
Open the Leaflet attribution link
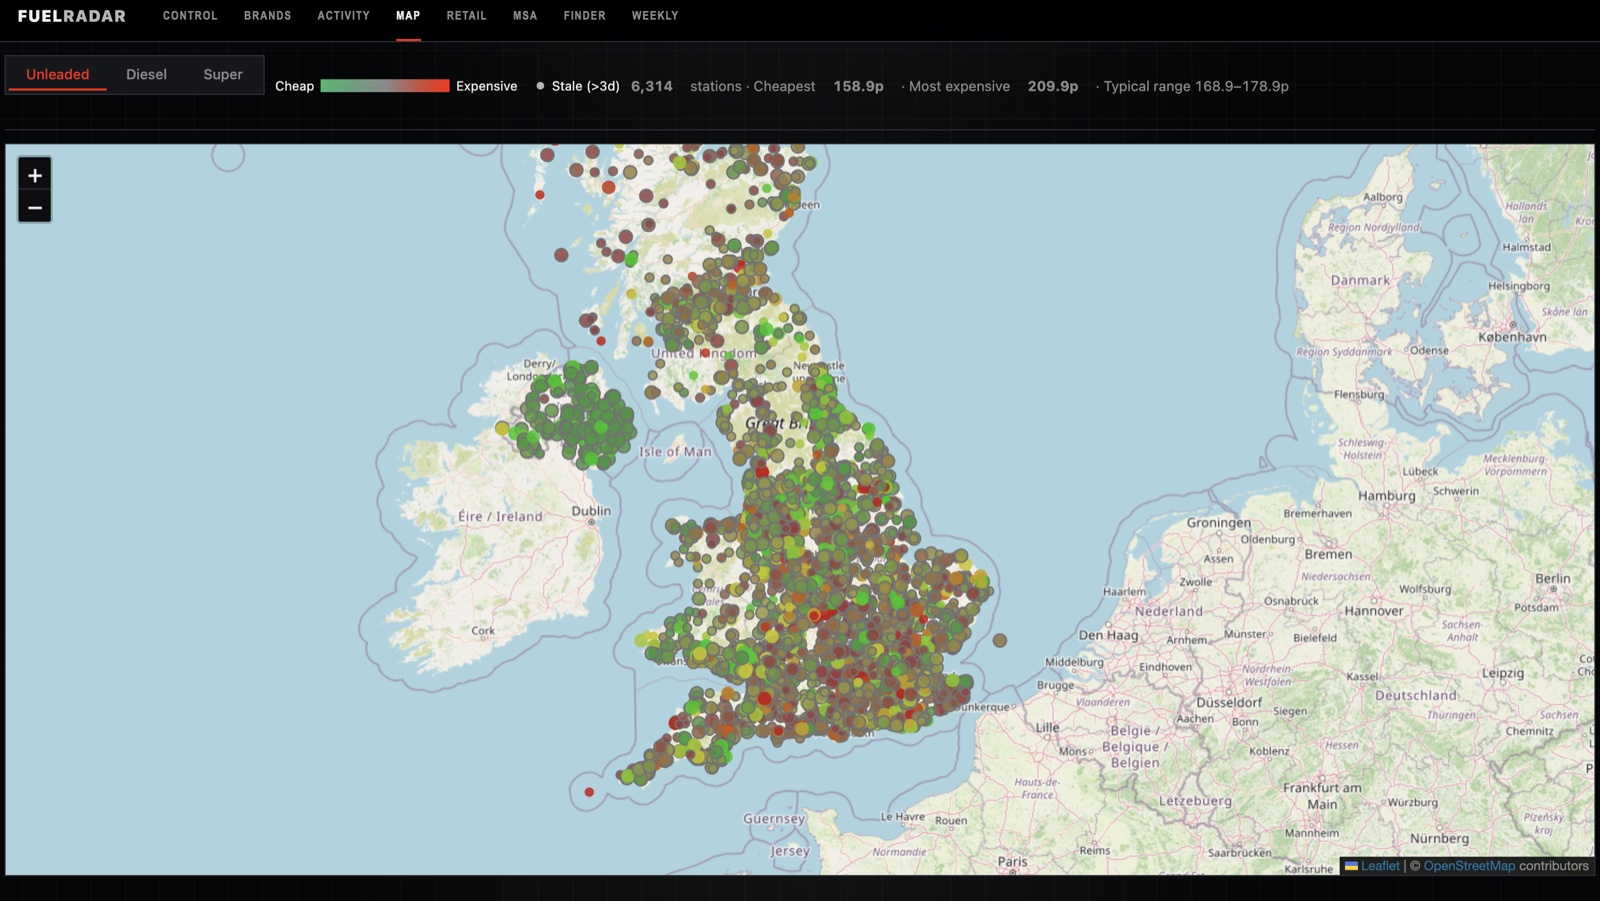tap(1380, 866)
